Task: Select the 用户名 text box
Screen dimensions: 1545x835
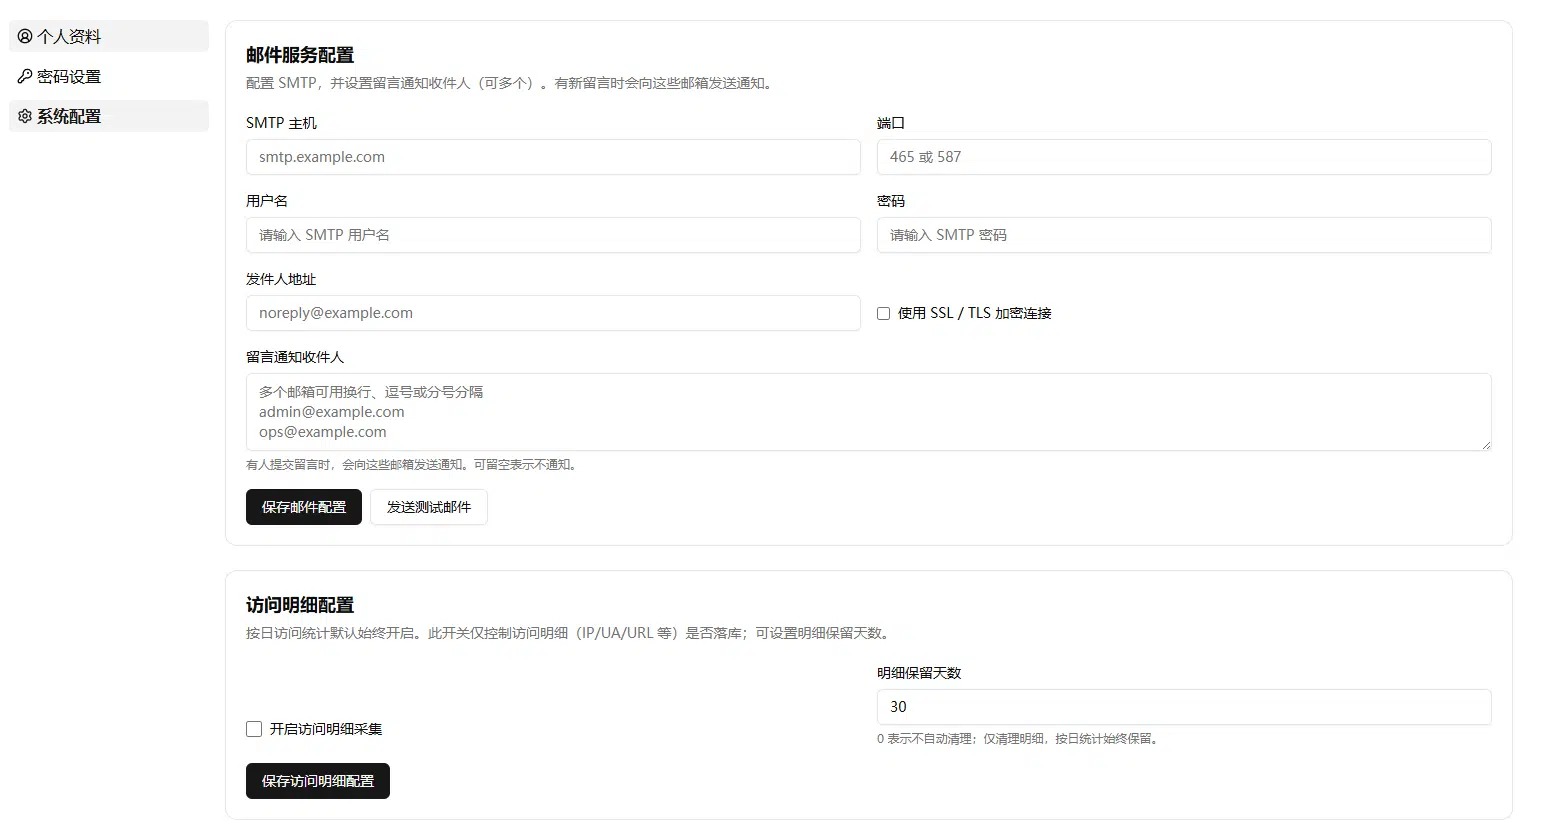Action: click(553, 235)
